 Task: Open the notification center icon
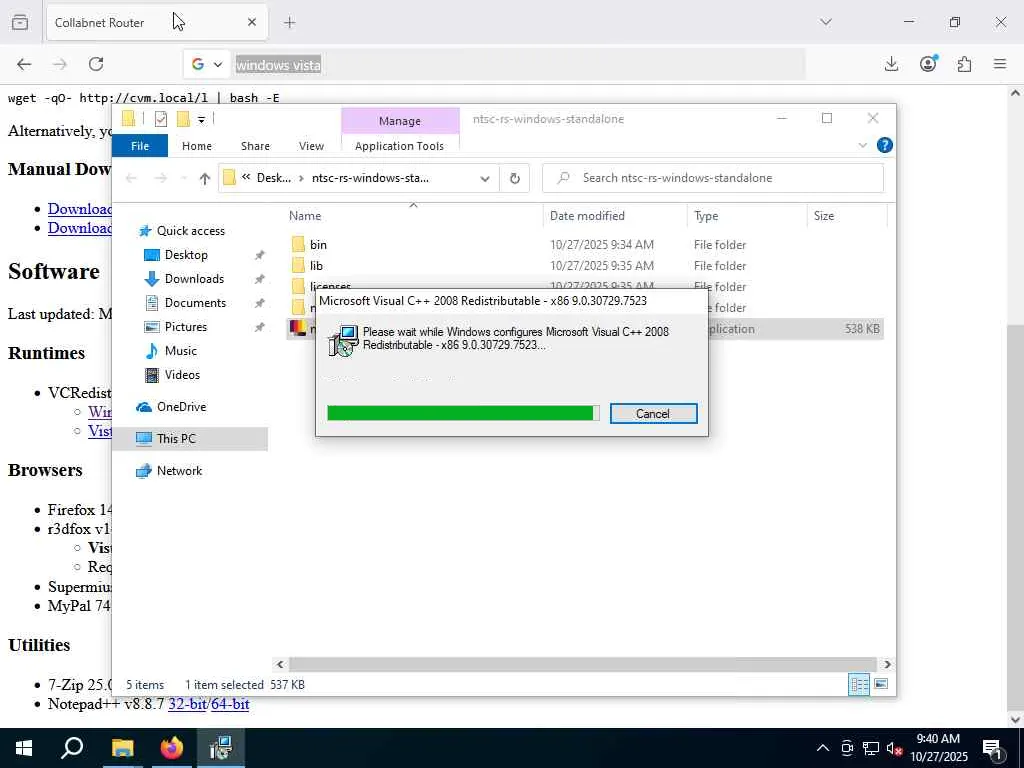pos(993,749)
